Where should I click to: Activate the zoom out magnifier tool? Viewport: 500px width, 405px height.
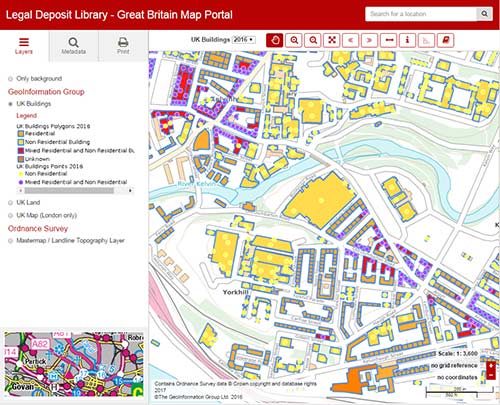click(313, 40)
